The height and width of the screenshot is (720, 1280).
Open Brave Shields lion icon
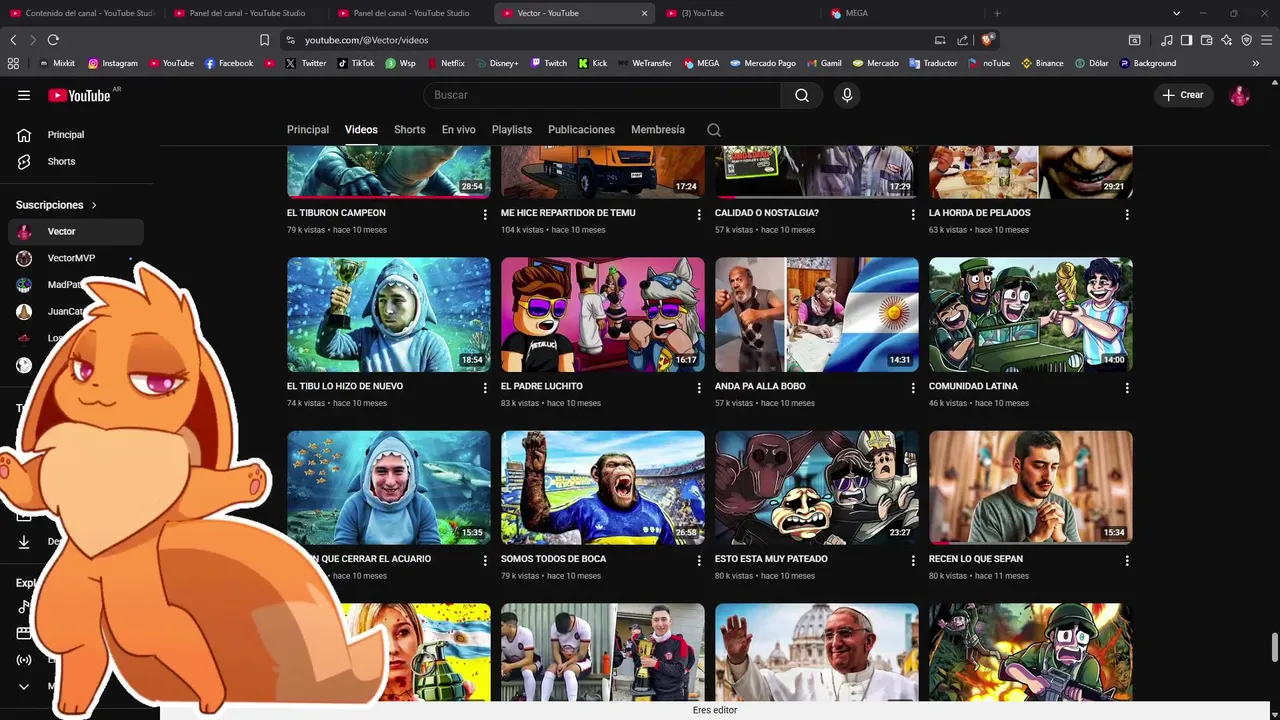986,40
